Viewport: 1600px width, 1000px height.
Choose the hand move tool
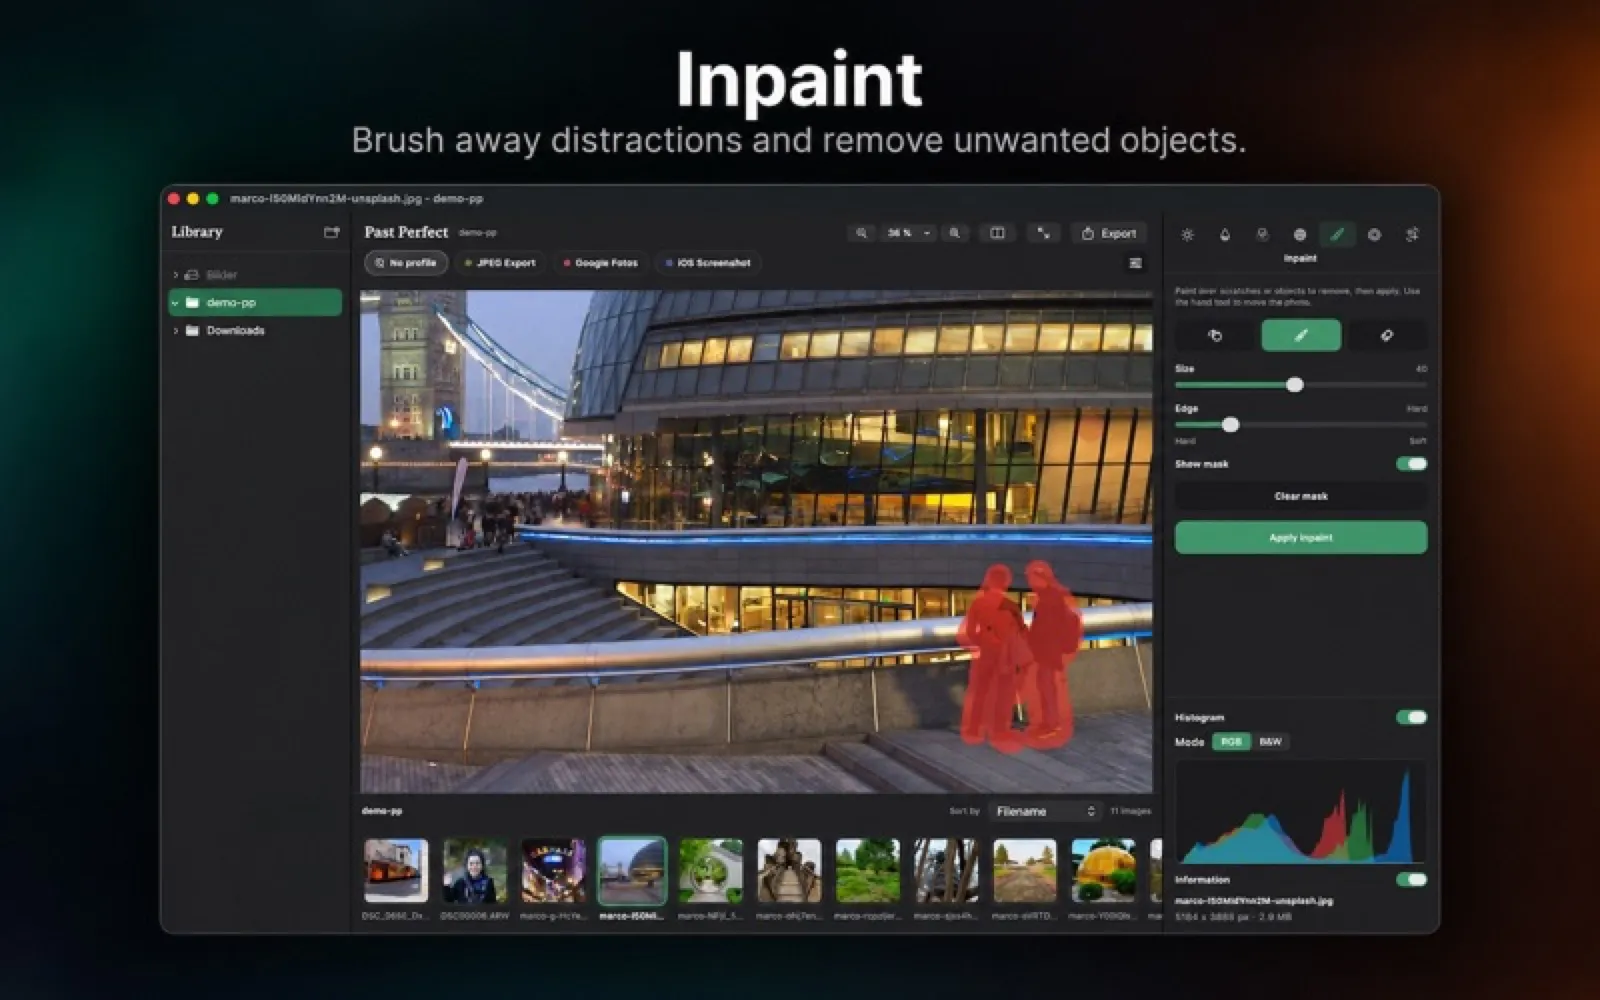(1215, 336)
